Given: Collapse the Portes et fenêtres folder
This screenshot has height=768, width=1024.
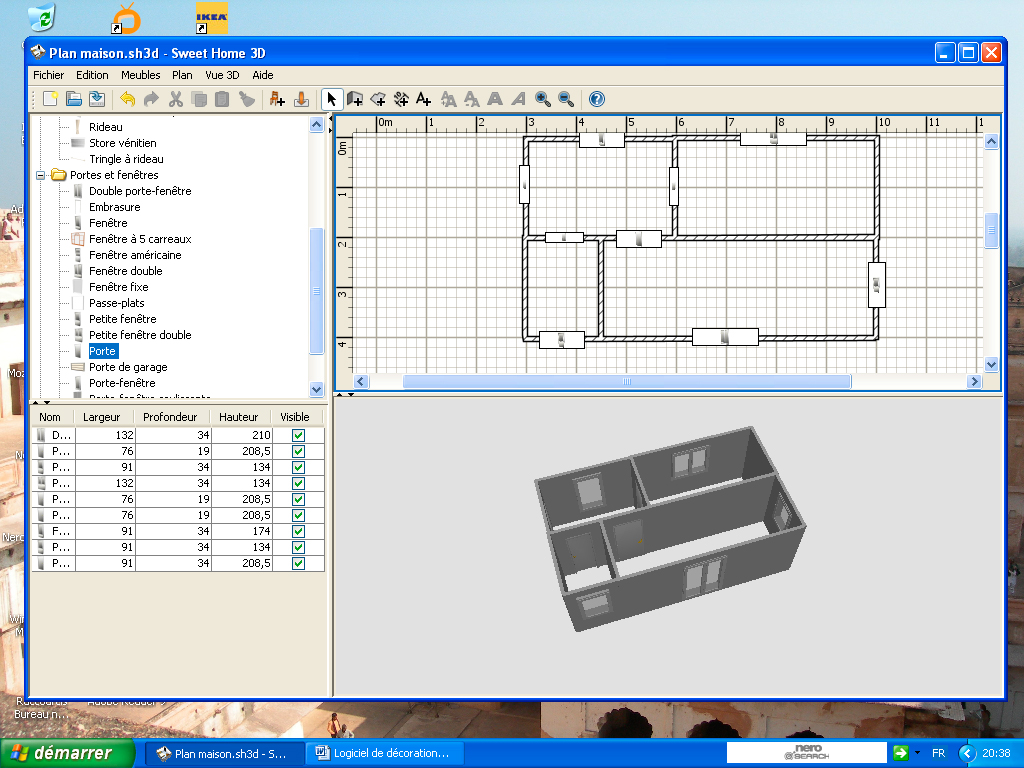Looking at the screenshot, I should coord(40,175).
